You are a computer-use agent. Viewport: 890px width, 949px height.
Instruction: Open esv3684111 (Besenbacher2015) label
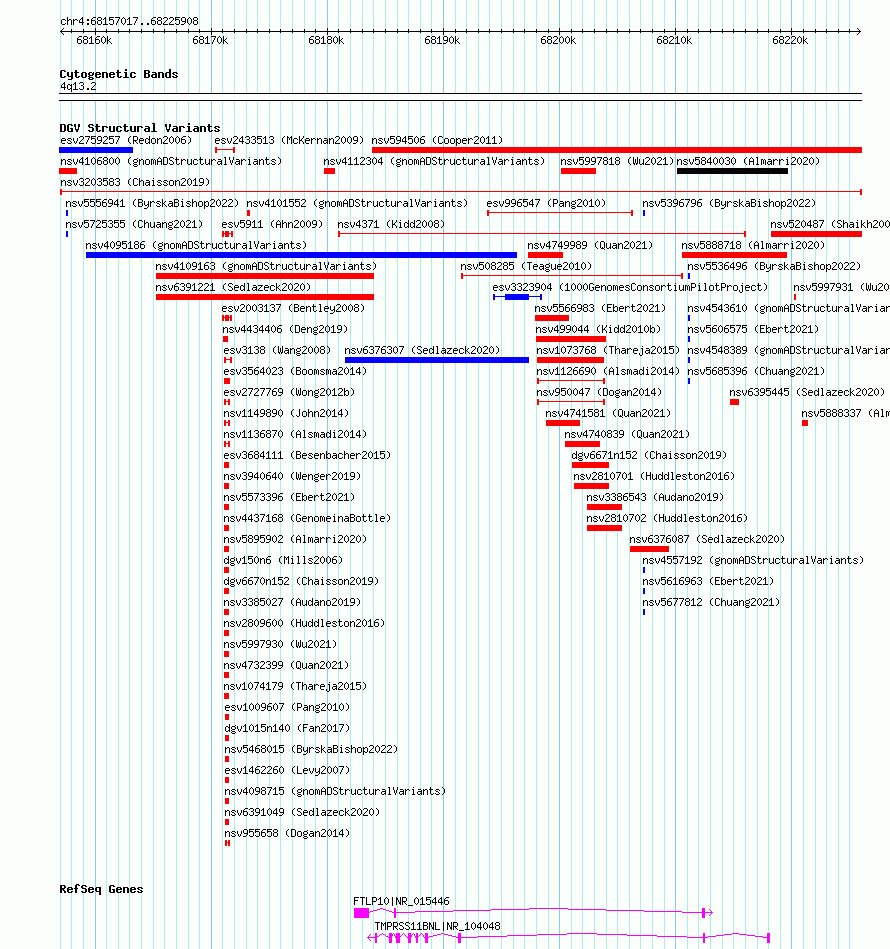[x=307, y=455]
